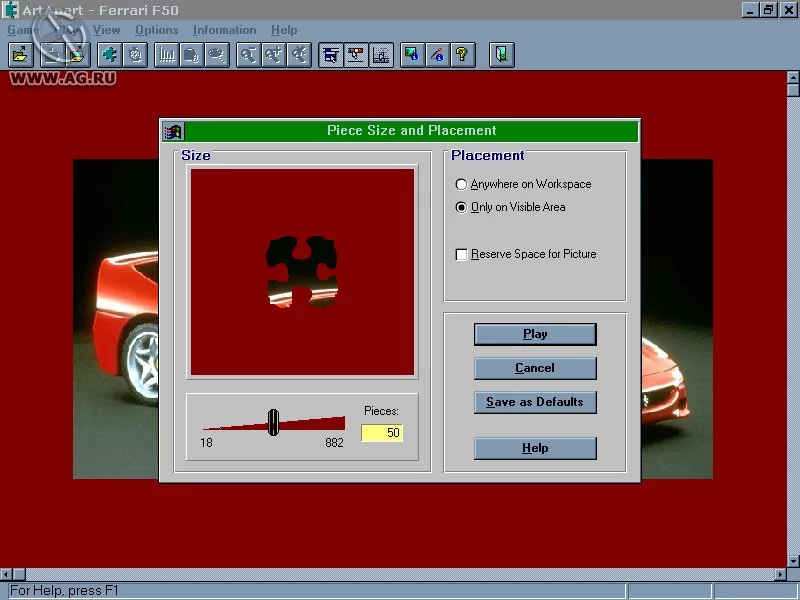
Task: Select Only on Visible Area option
Action: [x=510, y=207]
